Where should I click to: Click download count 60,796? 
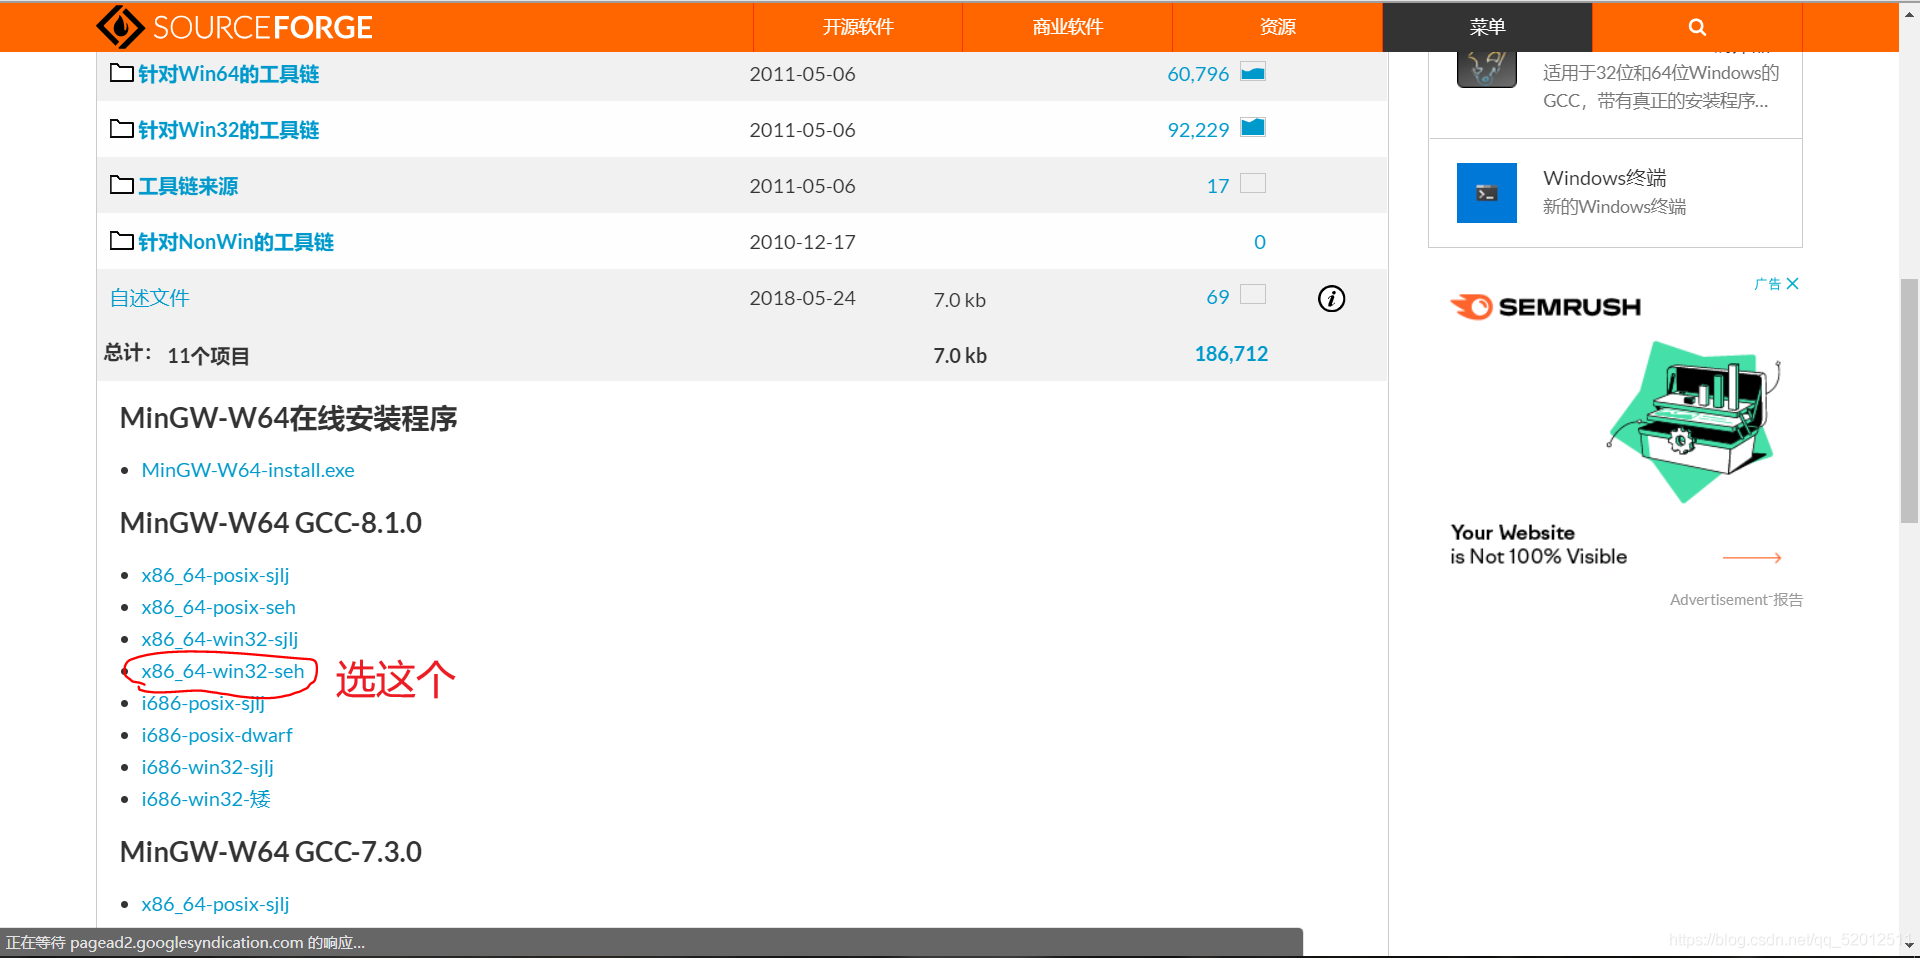(1198, 74)
